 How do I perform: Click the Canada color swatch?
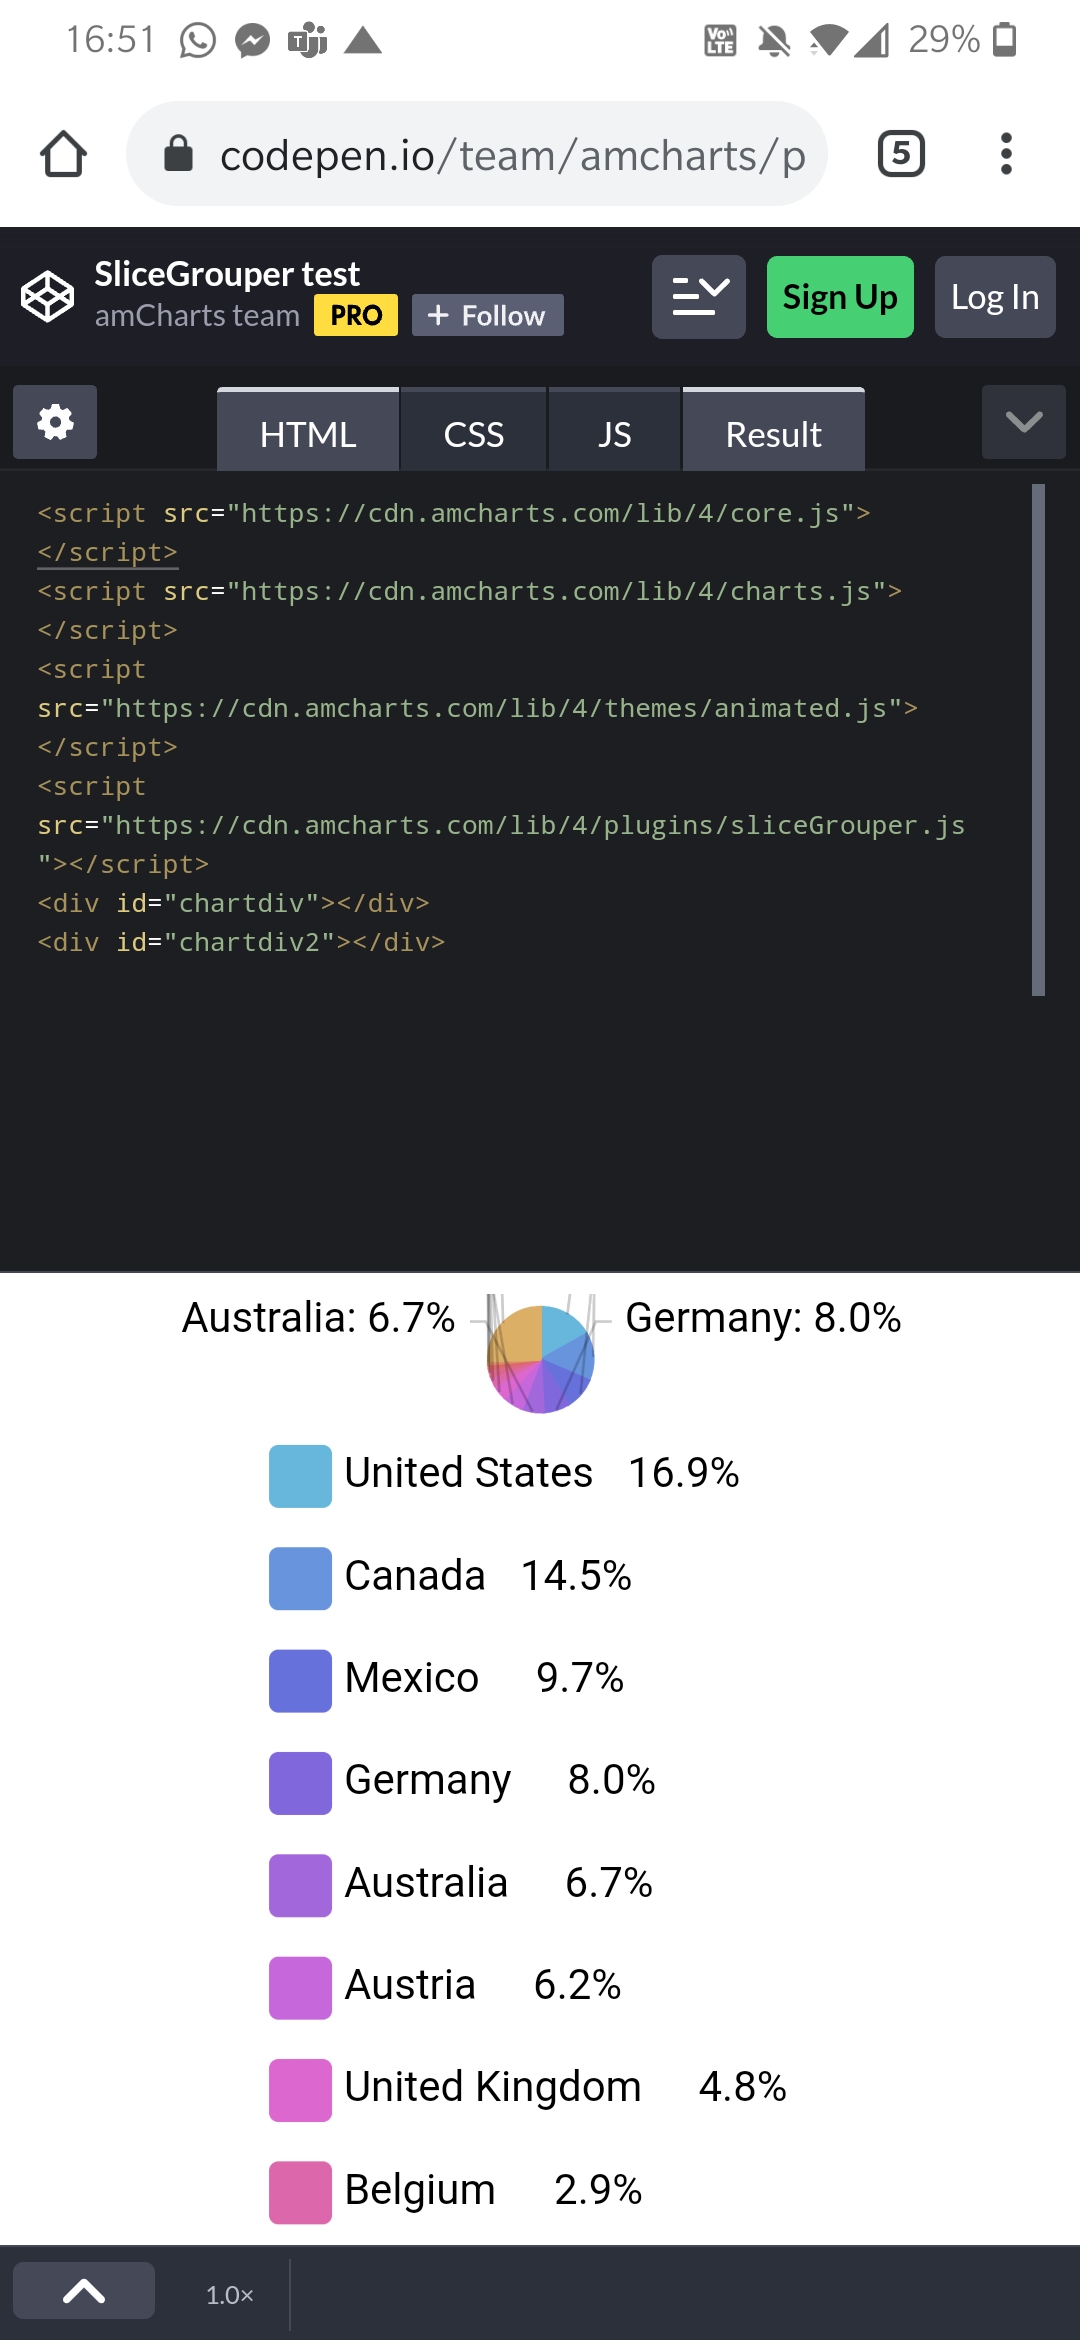(299, 1579)
